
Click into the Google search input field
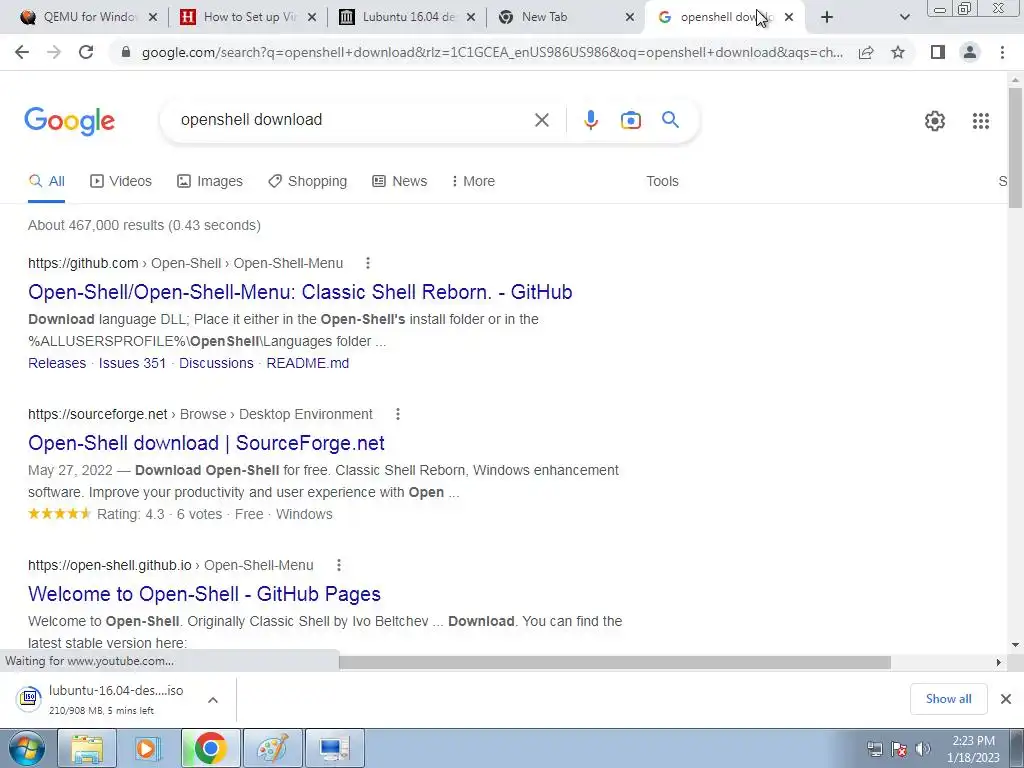[353, 120]
